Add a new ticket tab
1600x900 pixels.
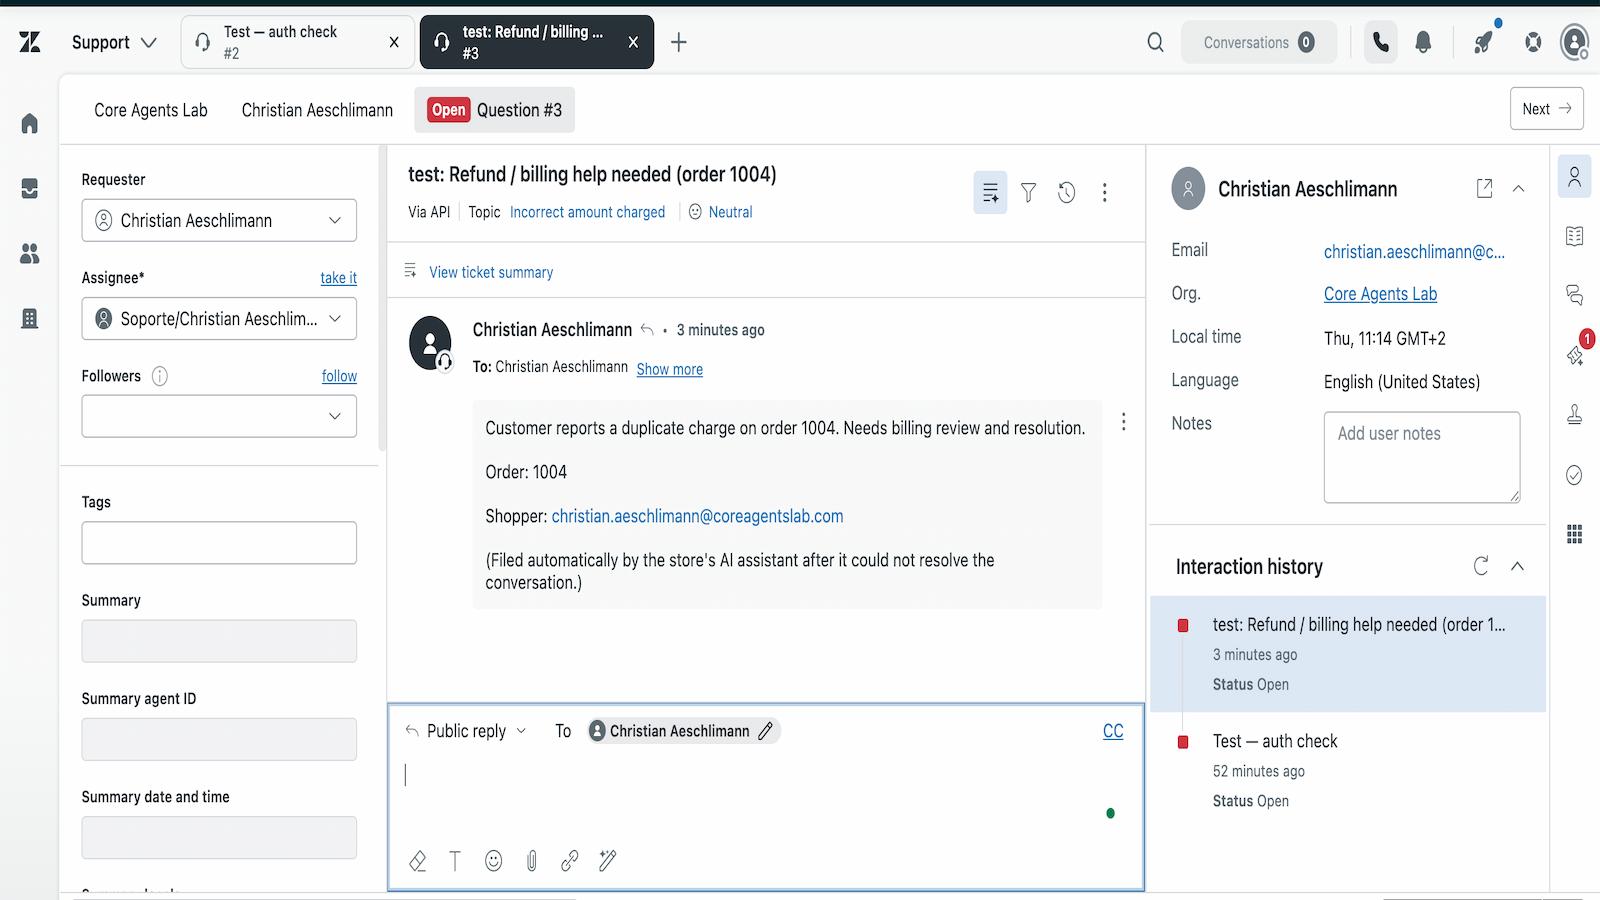679,42
